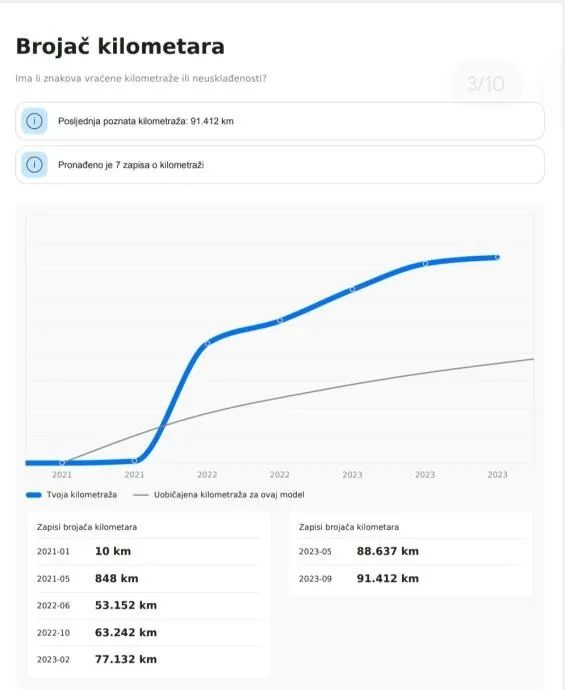This screenshot has height=690, width=565.
Task: Select the 2022-06 record with 53.152 km
Action: (x=149, y=606)
